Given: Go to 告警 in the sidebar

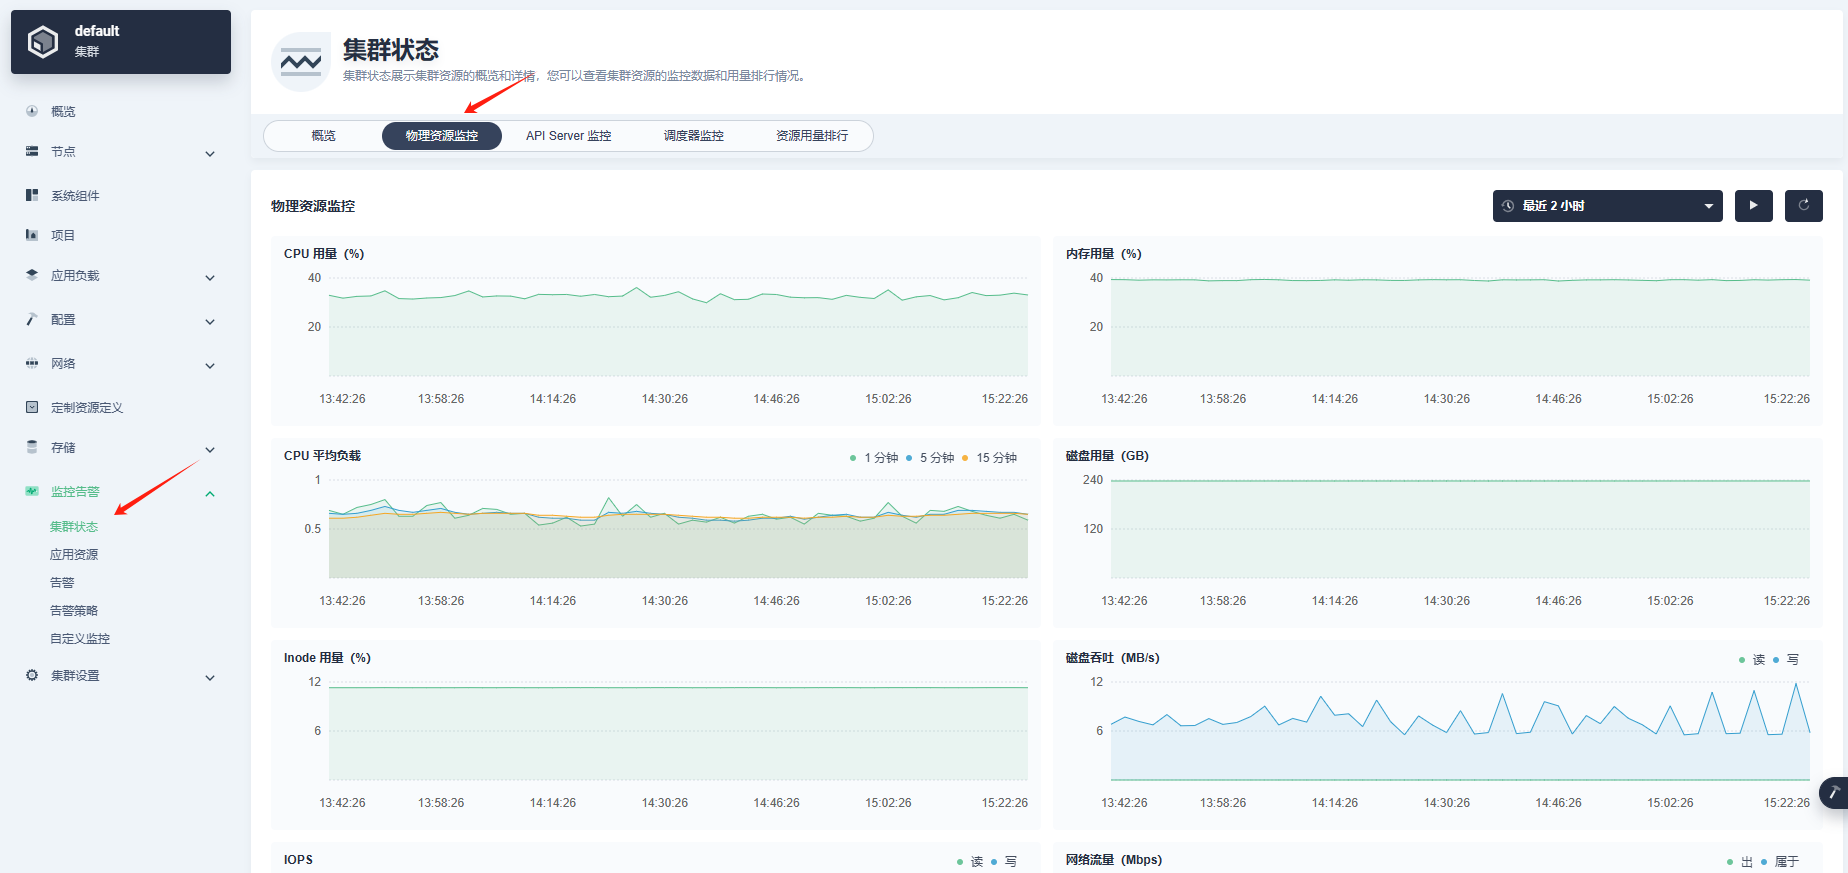Looking at the screenshot, I should click(x=62, y=582).
